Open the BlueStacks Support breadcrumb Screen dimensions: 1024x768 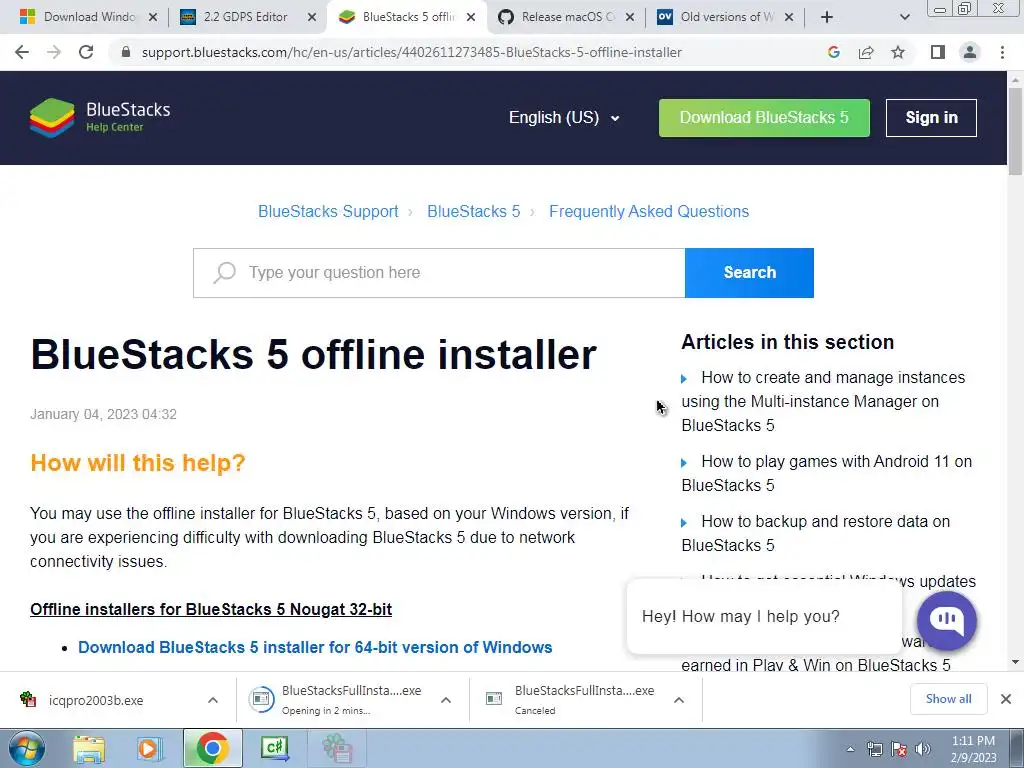click(x=328, y=212)
